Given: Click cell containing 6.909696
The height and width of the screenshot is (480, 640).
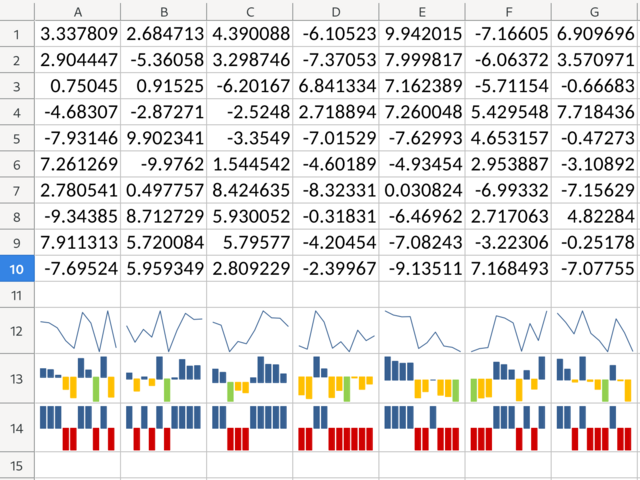Looking at the screenshot, I should click(594, 34).
